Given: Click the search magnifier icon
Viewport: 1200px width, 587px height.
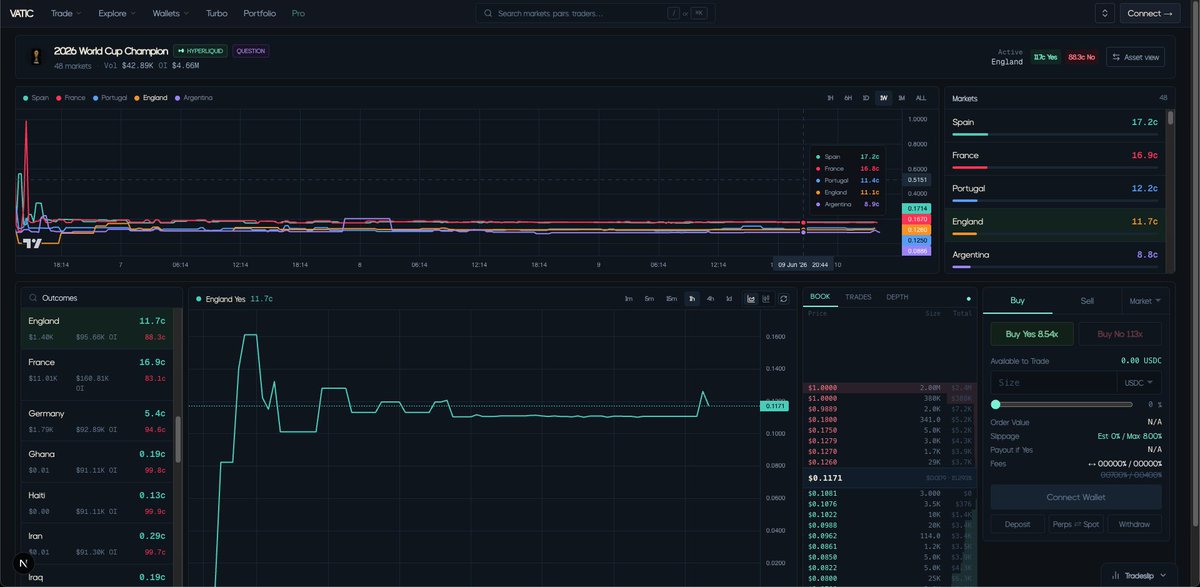Looking at the screenshot, I should 488,13.
